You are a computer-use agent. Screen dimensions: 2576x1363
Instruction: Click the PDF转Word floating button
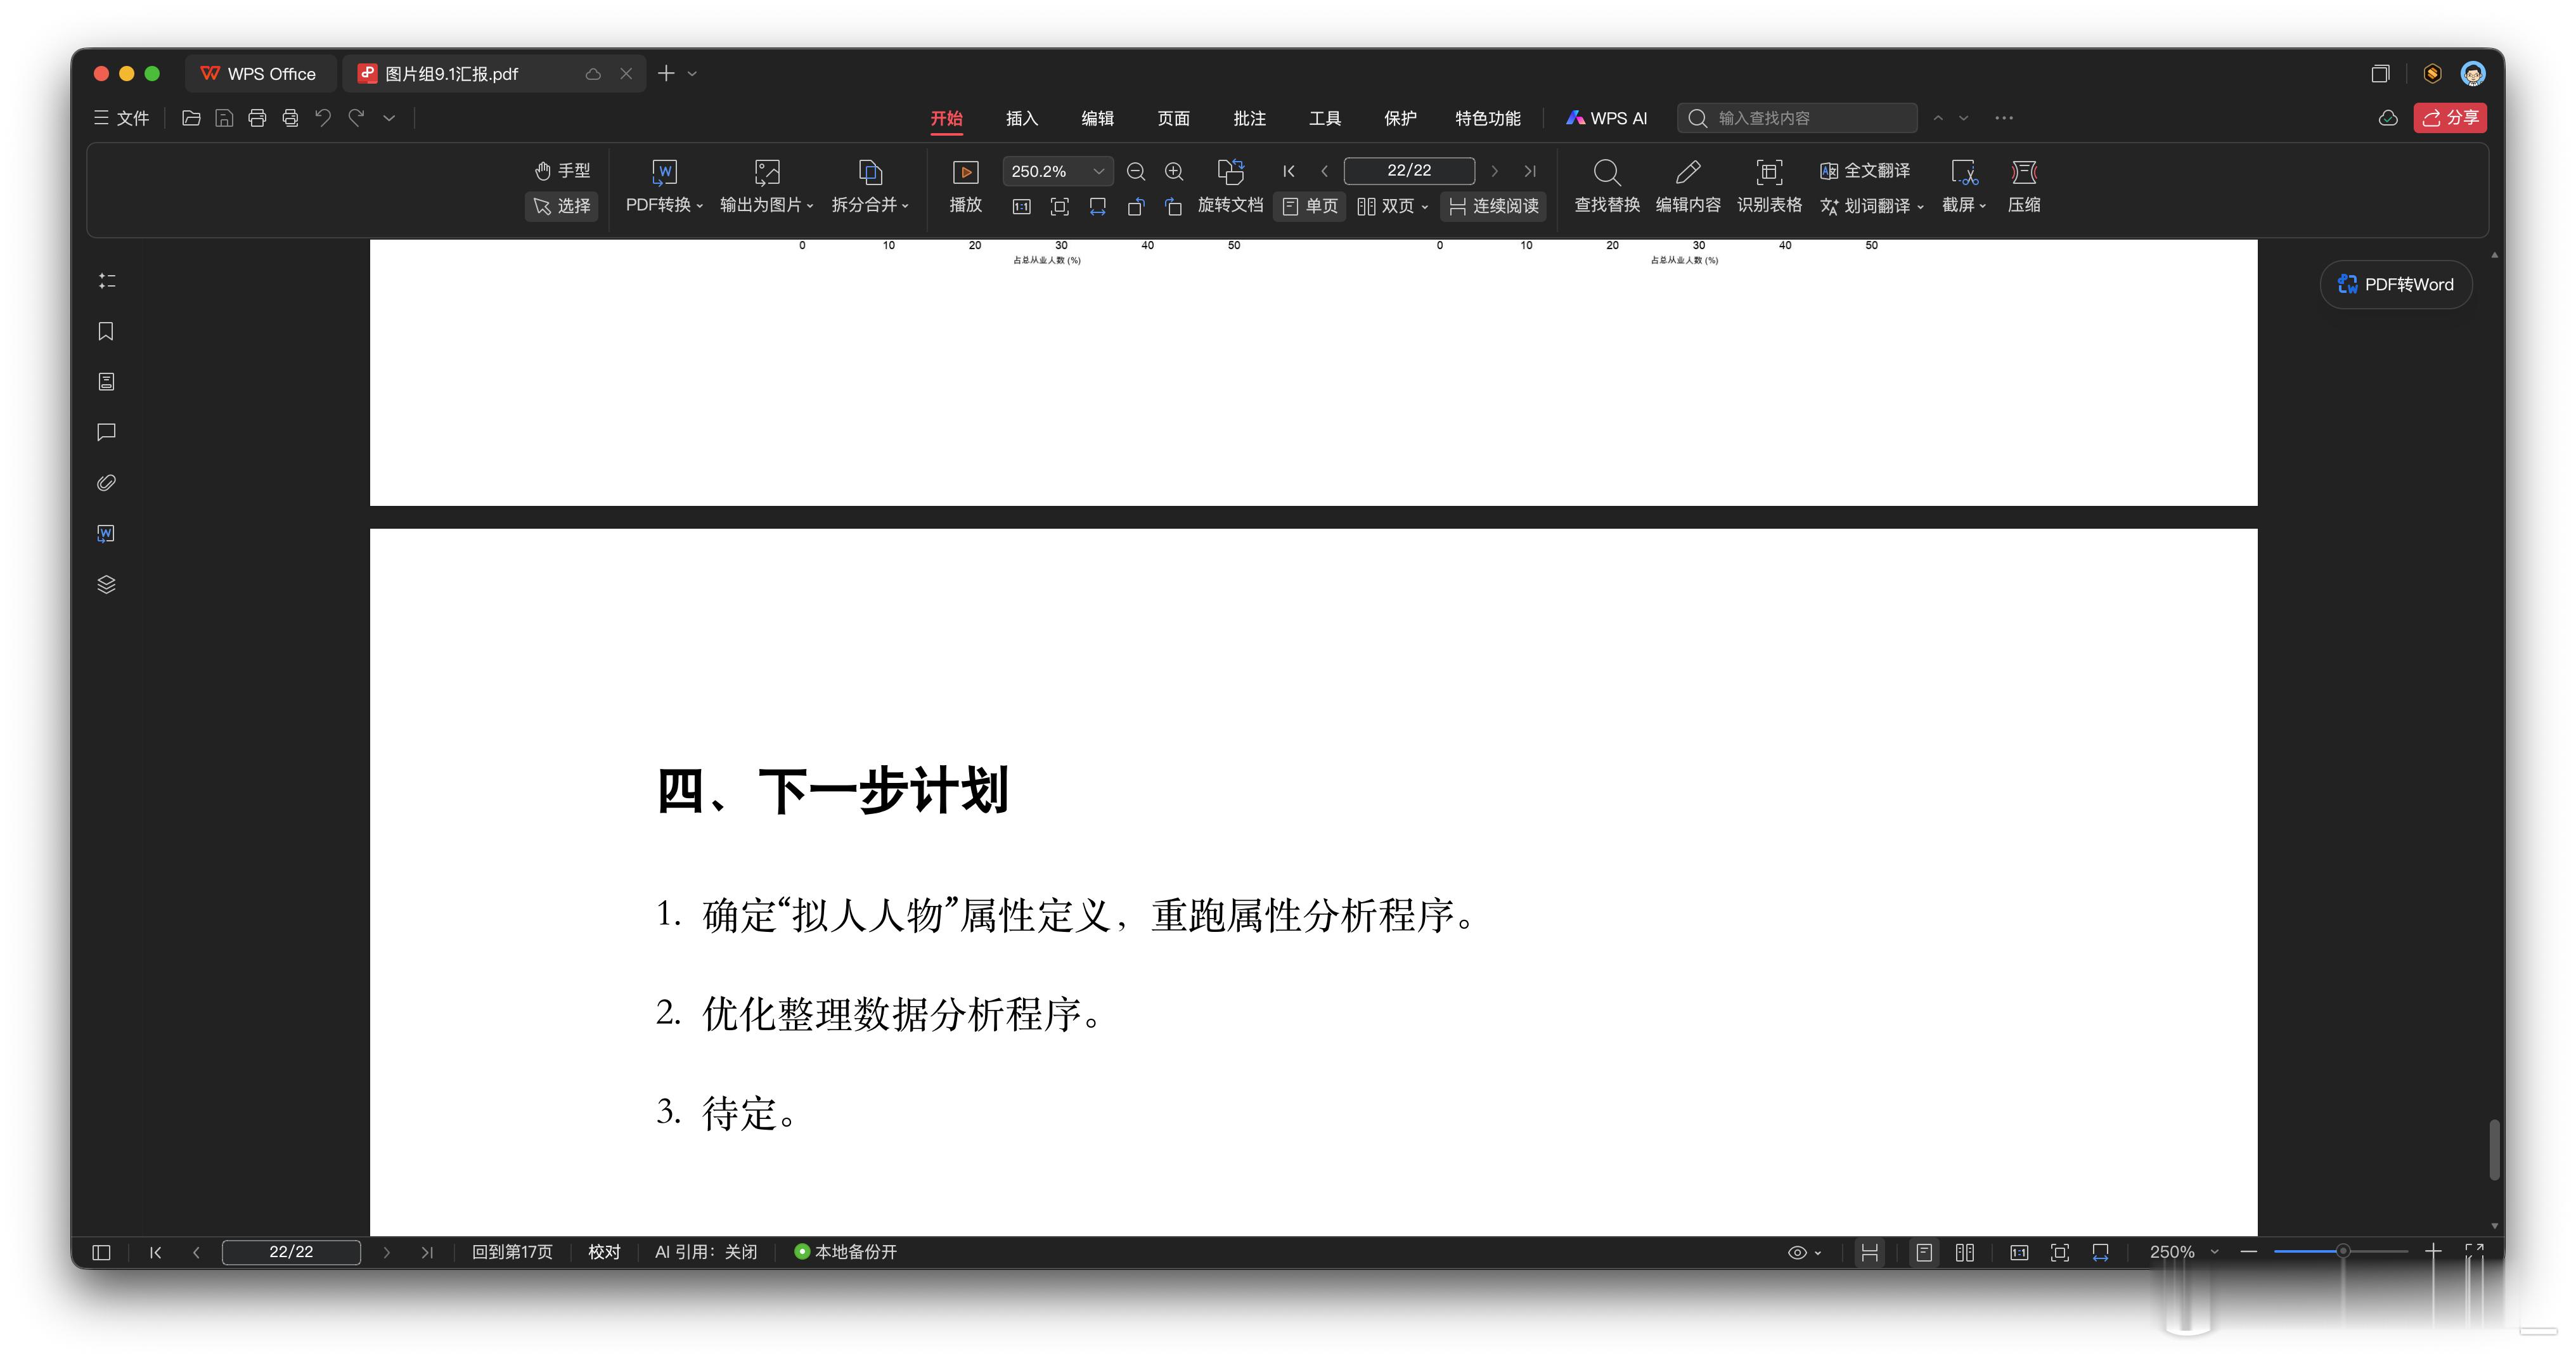(2396, 285)
